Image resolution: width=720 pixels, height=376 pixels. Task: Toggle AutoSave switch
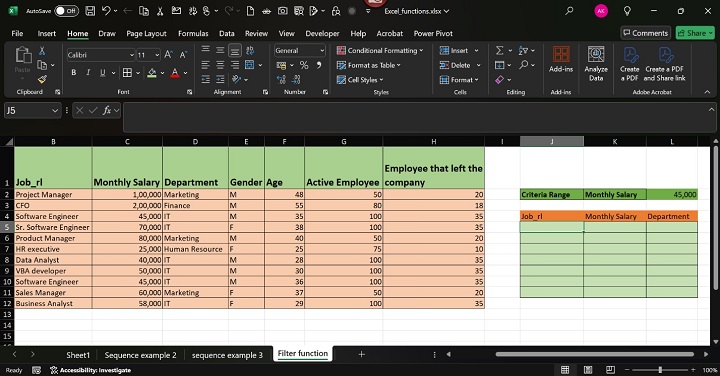point(66,11)
